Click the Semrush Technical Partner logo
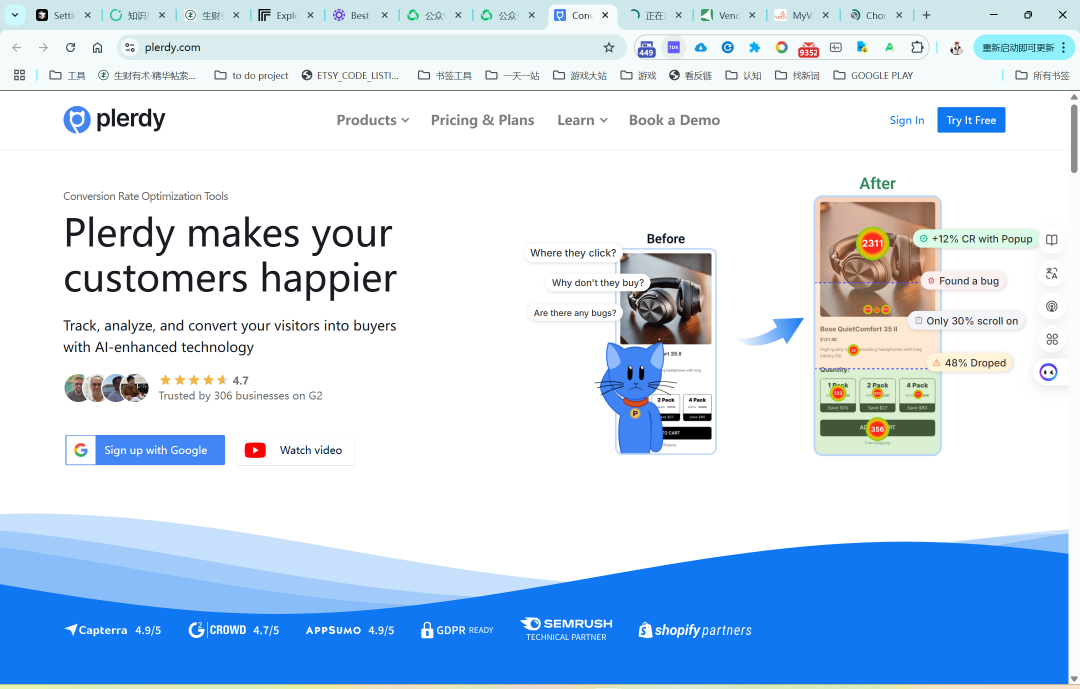The width and height of the screenshot is (1080, 689). pyautogui.click(x=566, y=629)
